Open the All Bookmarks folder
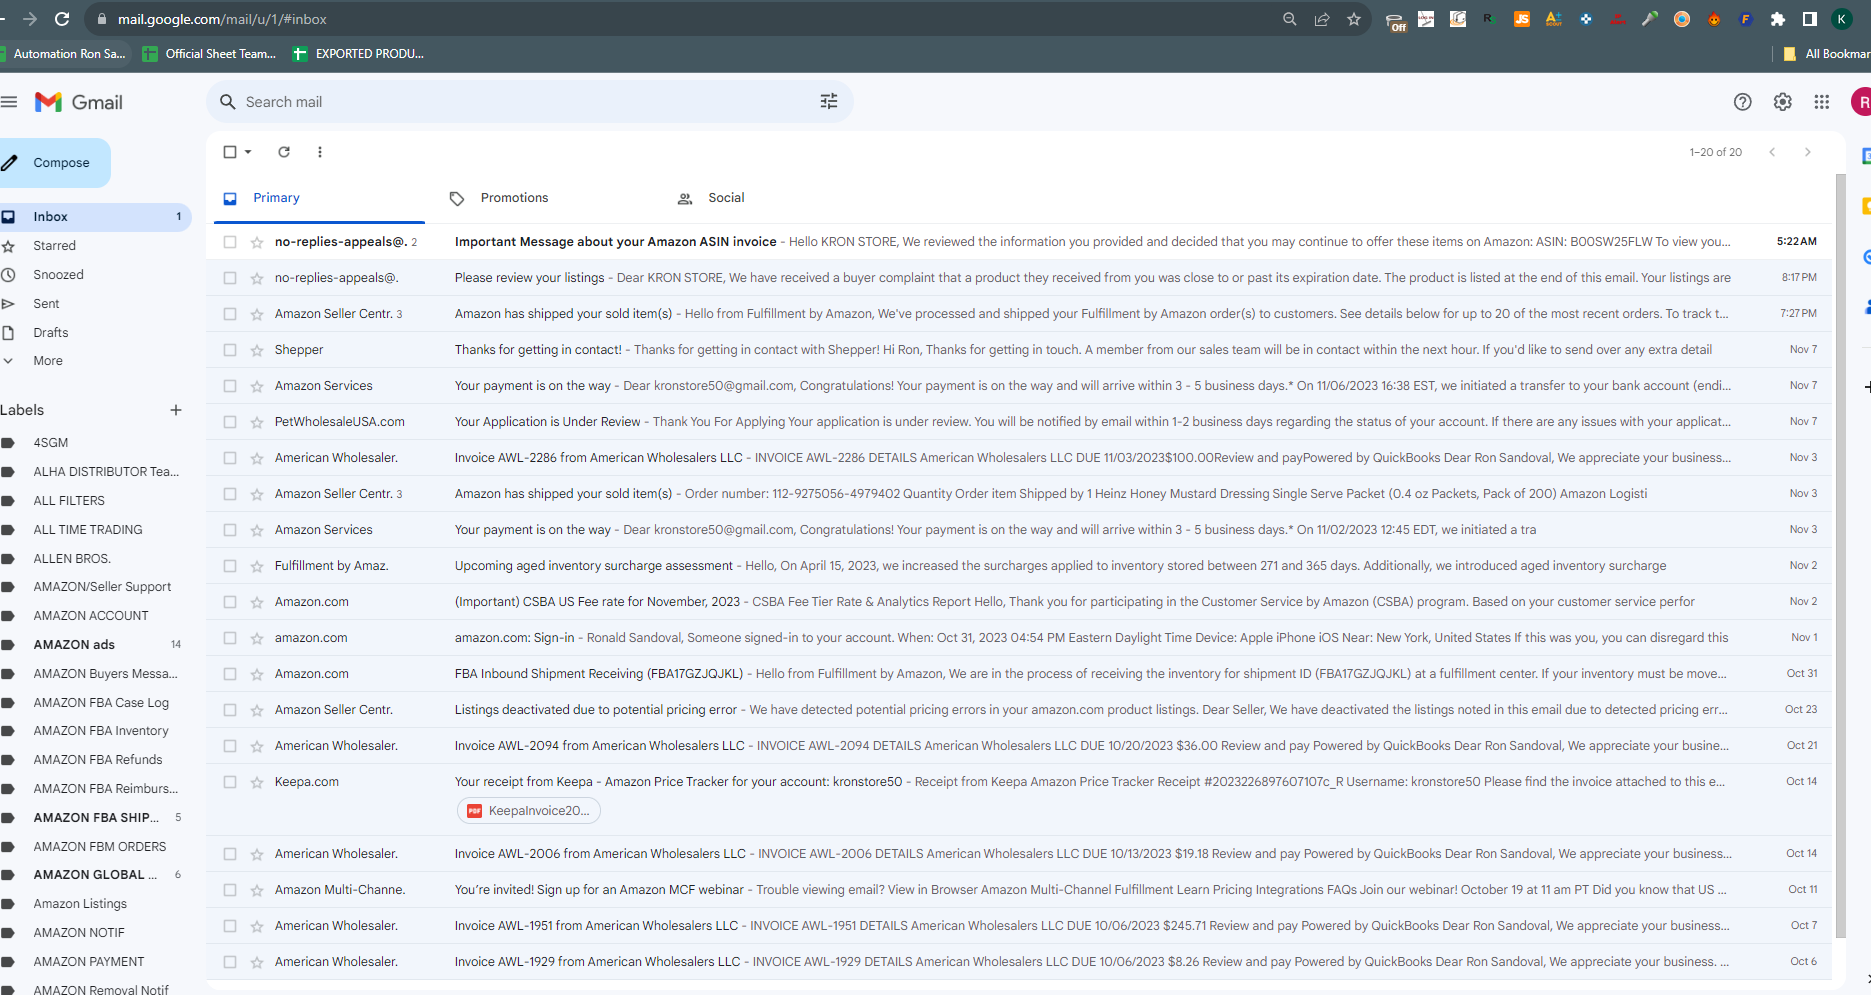This screenshot has height=995, width=1871. click(x=1826, y=54)
